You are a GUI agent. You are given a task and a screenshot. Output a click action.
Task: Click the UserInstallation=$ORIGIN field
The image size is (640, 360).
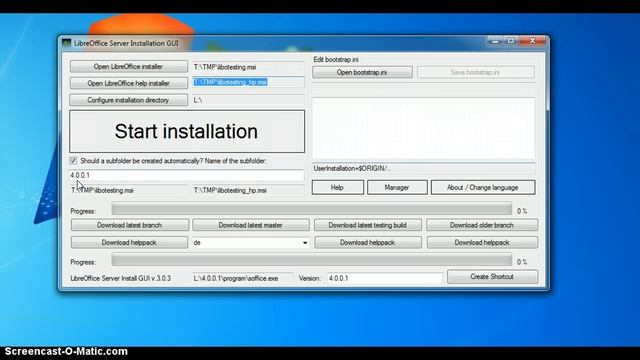(x=424, y=168)
